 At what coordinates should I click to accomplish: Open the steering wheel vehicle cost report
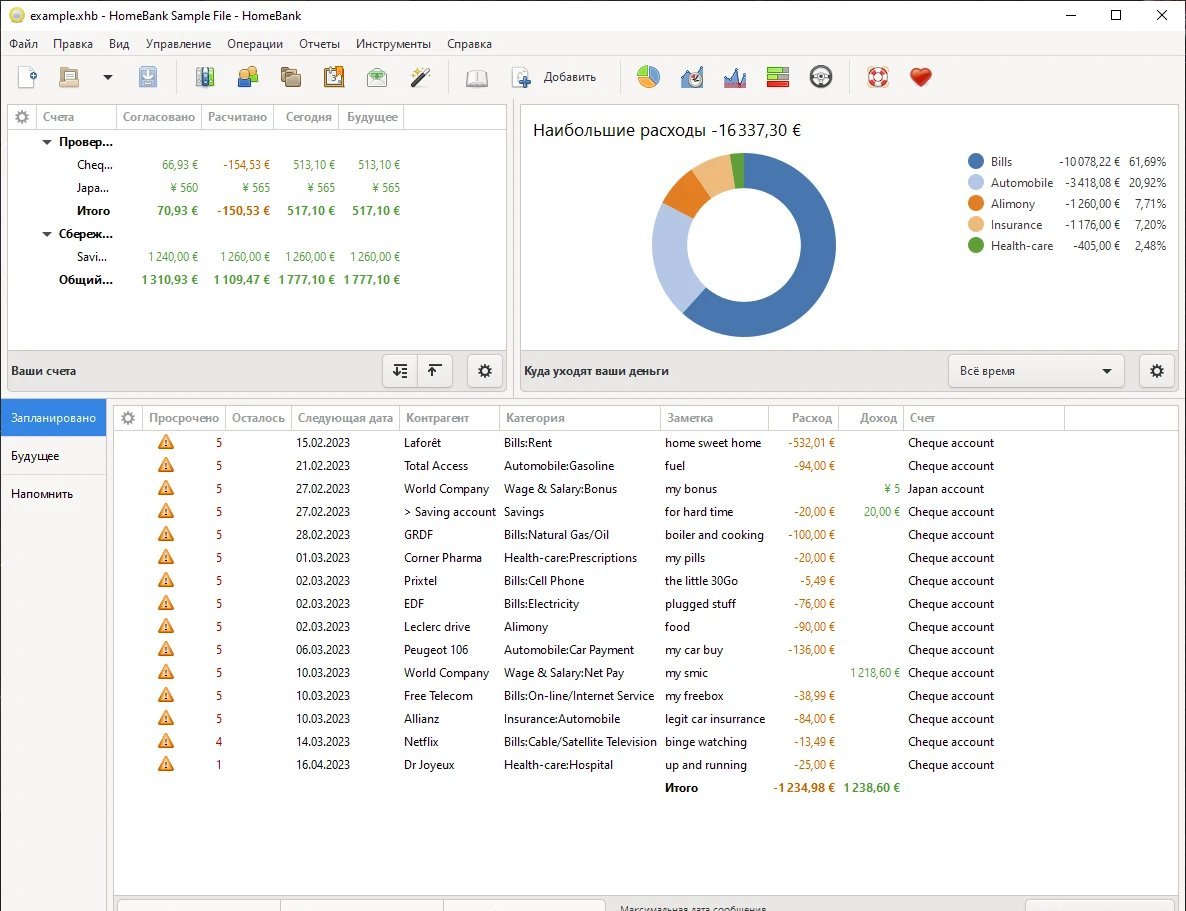coord(821,77)
